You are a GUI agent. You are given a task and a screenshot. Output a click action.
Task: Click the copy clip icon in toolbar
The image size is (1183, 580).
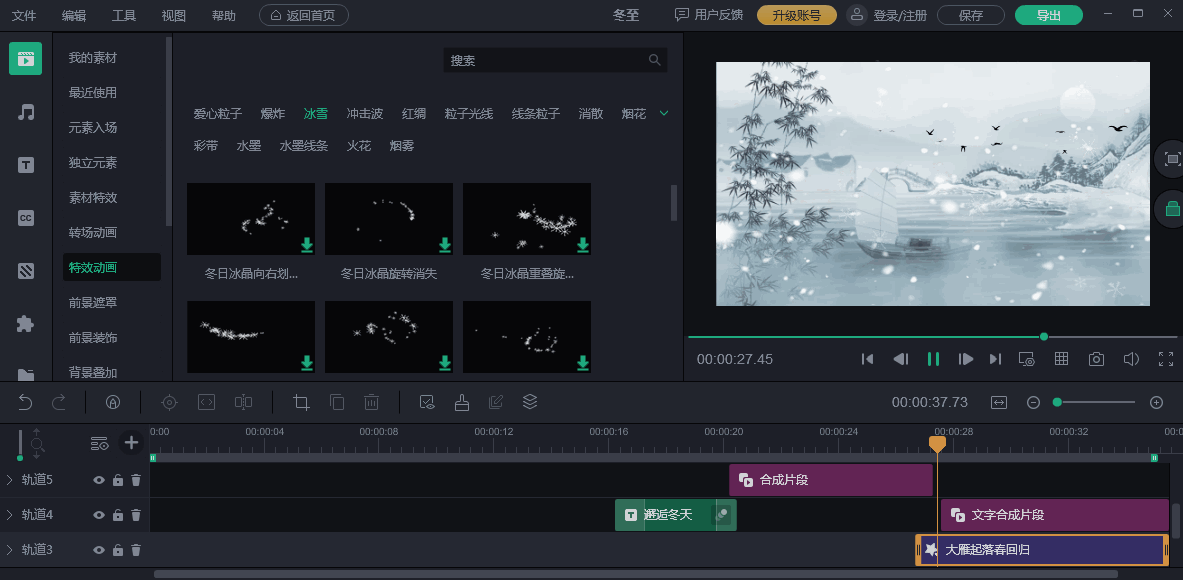click(337, 403)
